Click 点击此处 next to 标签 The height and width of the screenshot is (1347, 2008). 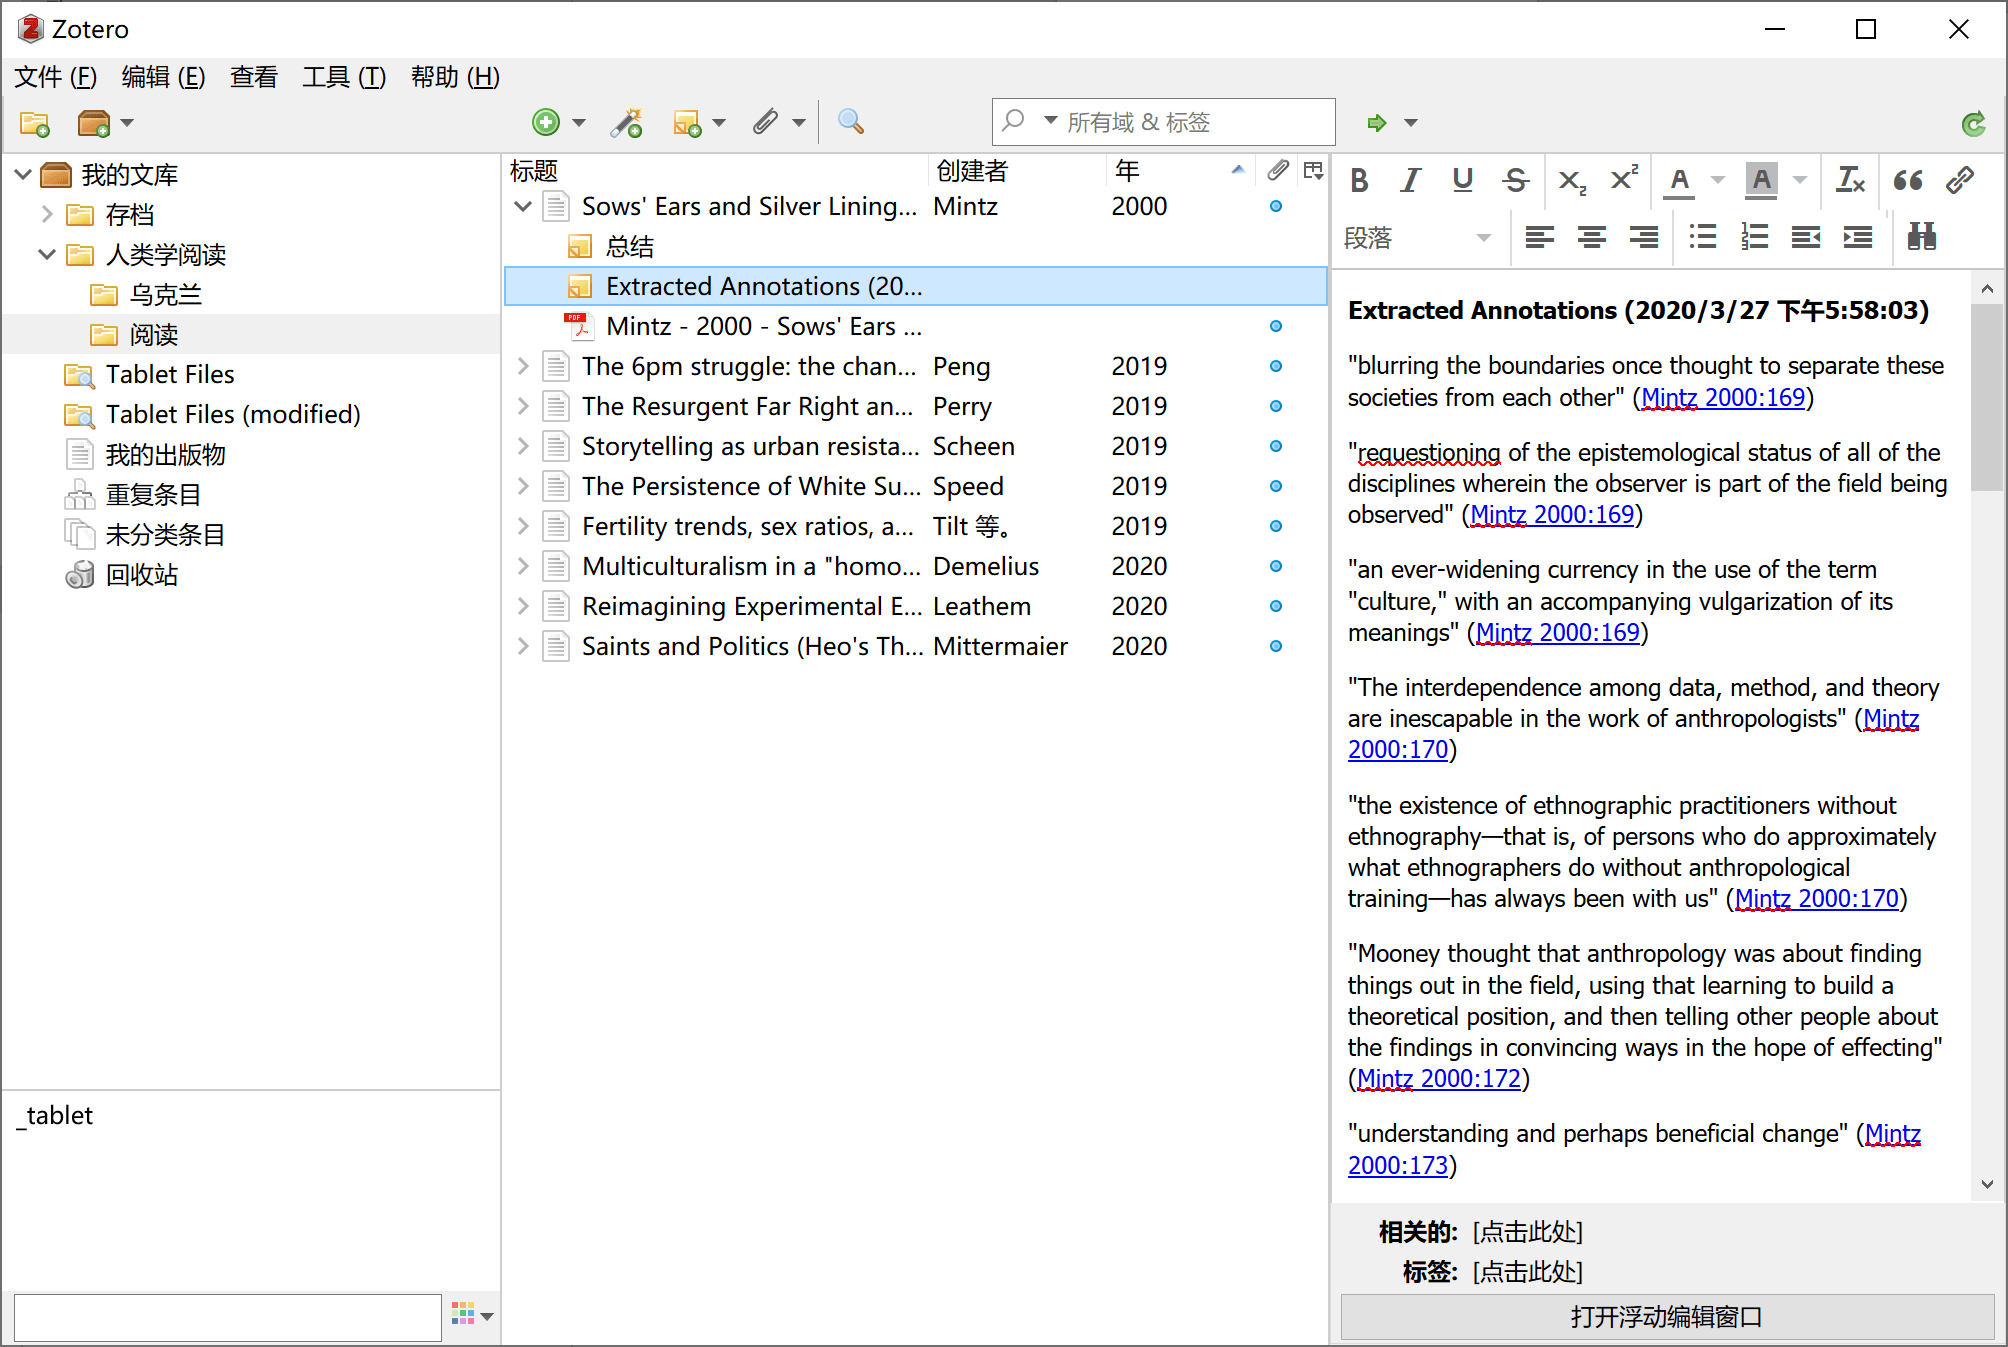(1528, 1272)
